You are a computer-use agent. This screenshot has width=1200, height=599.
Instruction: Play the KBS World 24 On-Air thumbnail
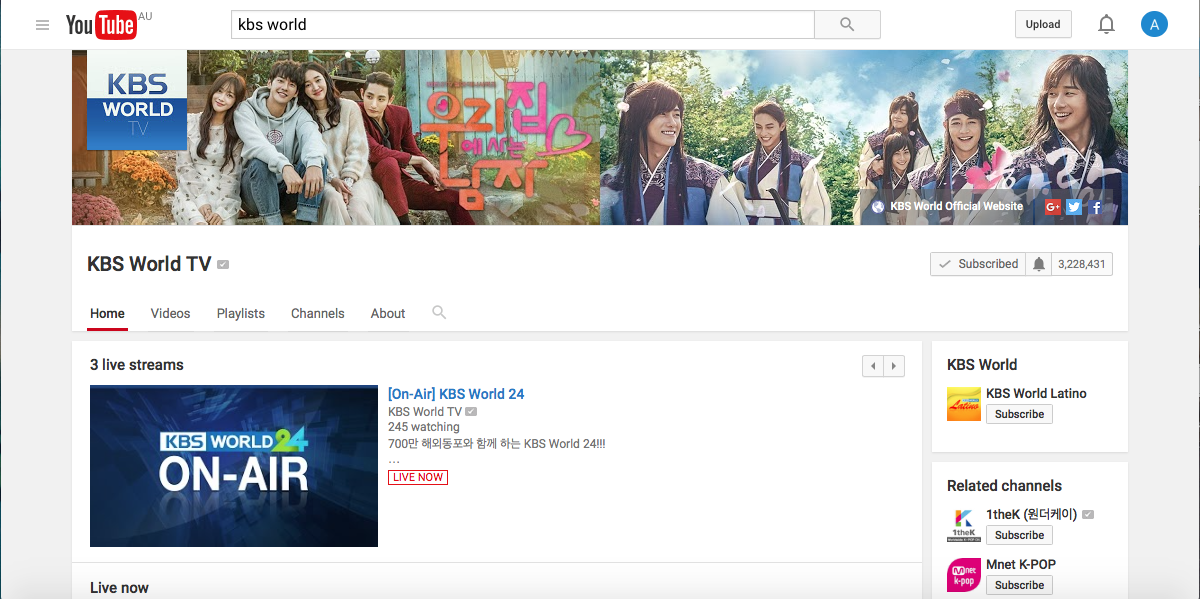pyautogui.click(x=234, y=466)
